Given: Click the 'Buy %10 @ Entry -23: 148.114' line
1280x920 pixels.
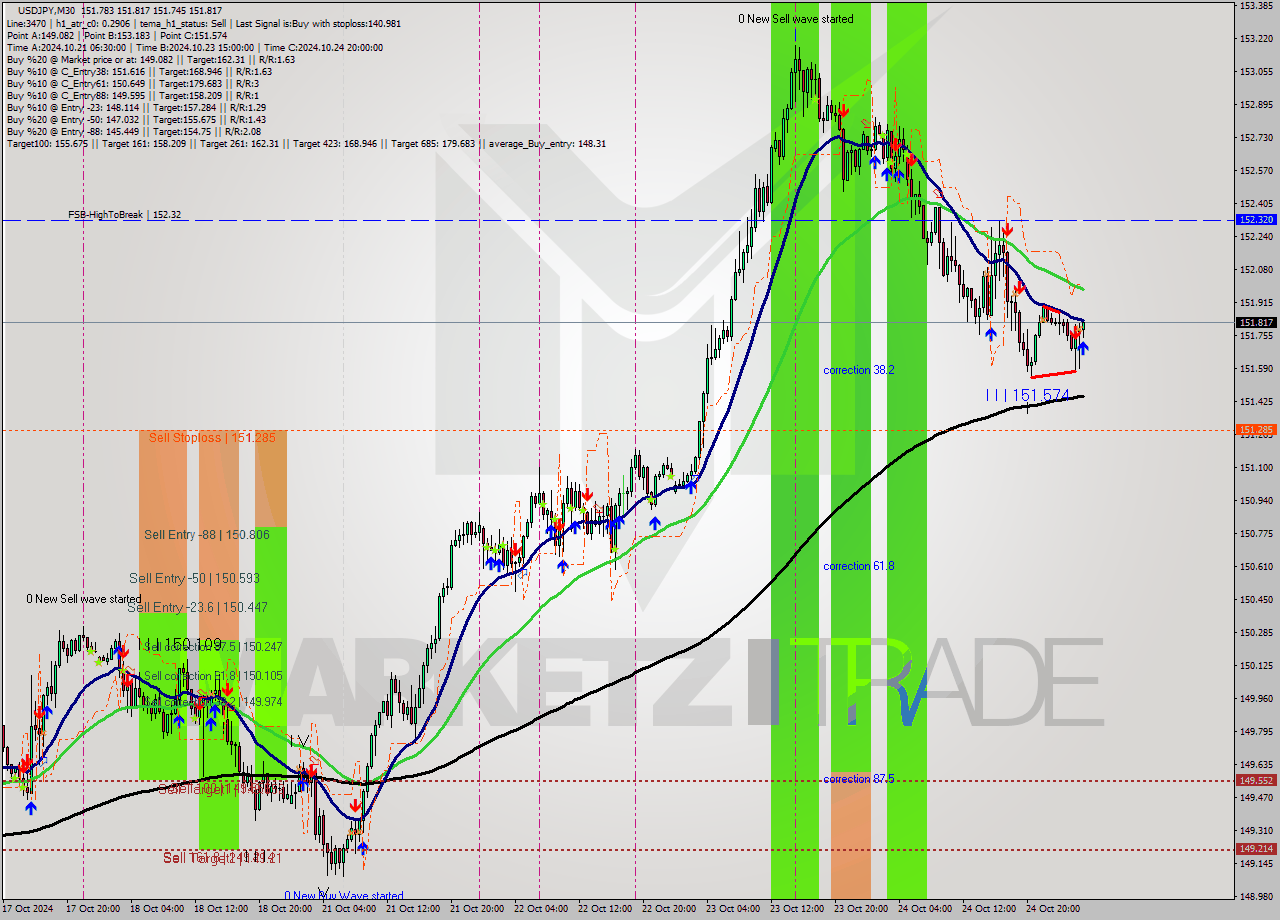Looking at the screenshot, I should click(136, 107).
